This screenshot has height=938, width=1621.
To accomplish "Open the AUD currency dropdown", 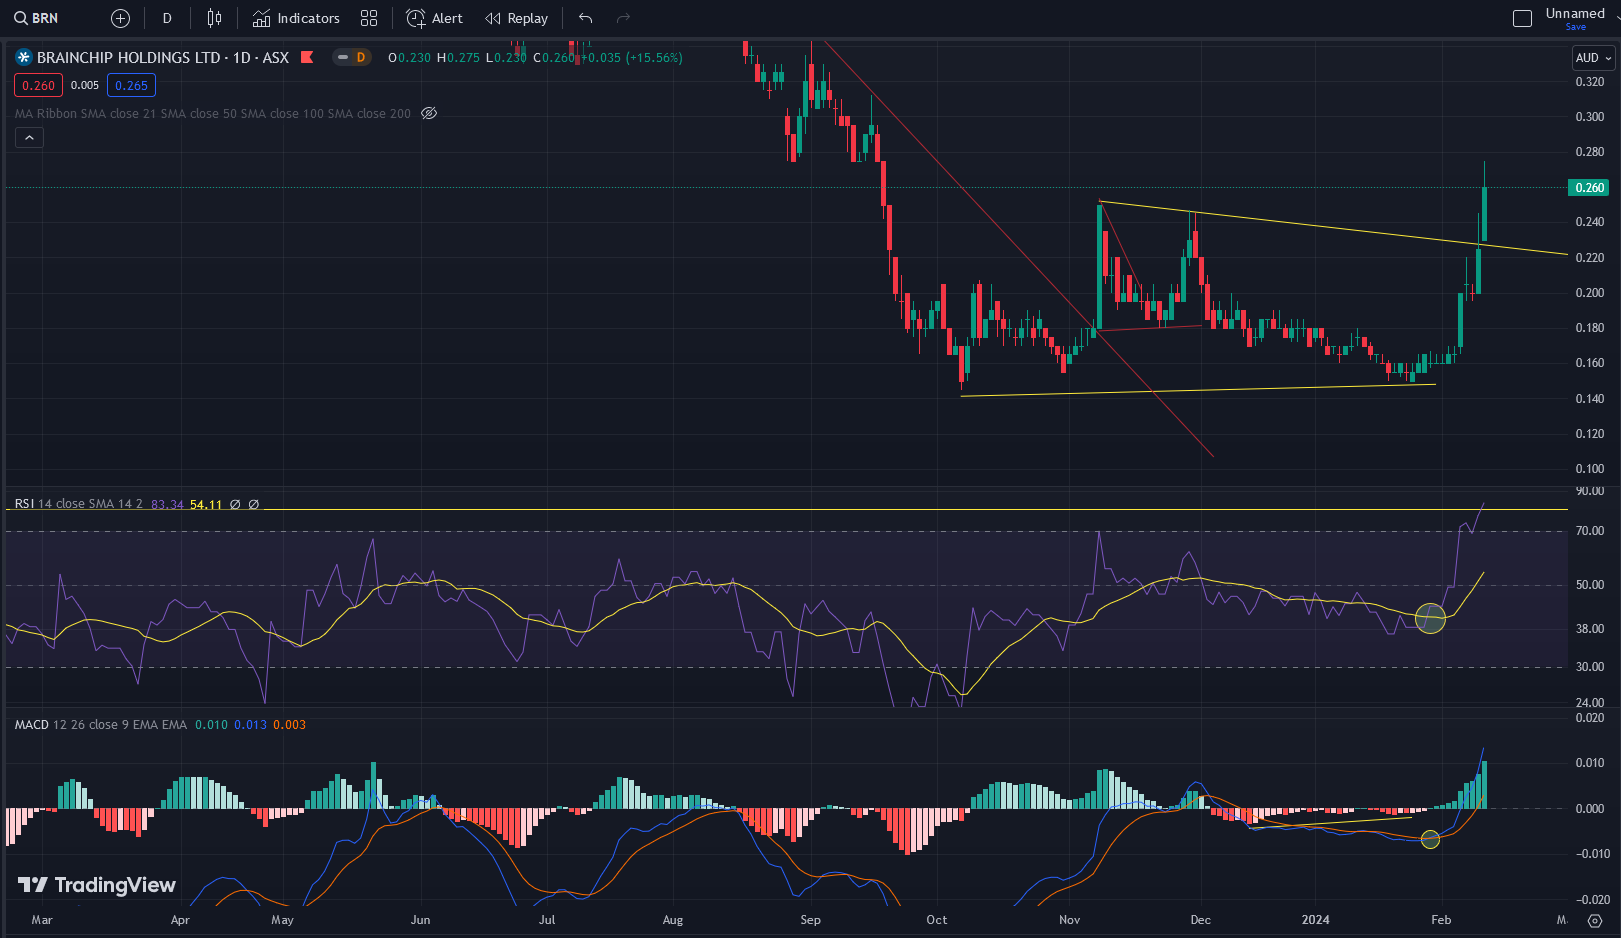I will click(x=1594, y=58).
